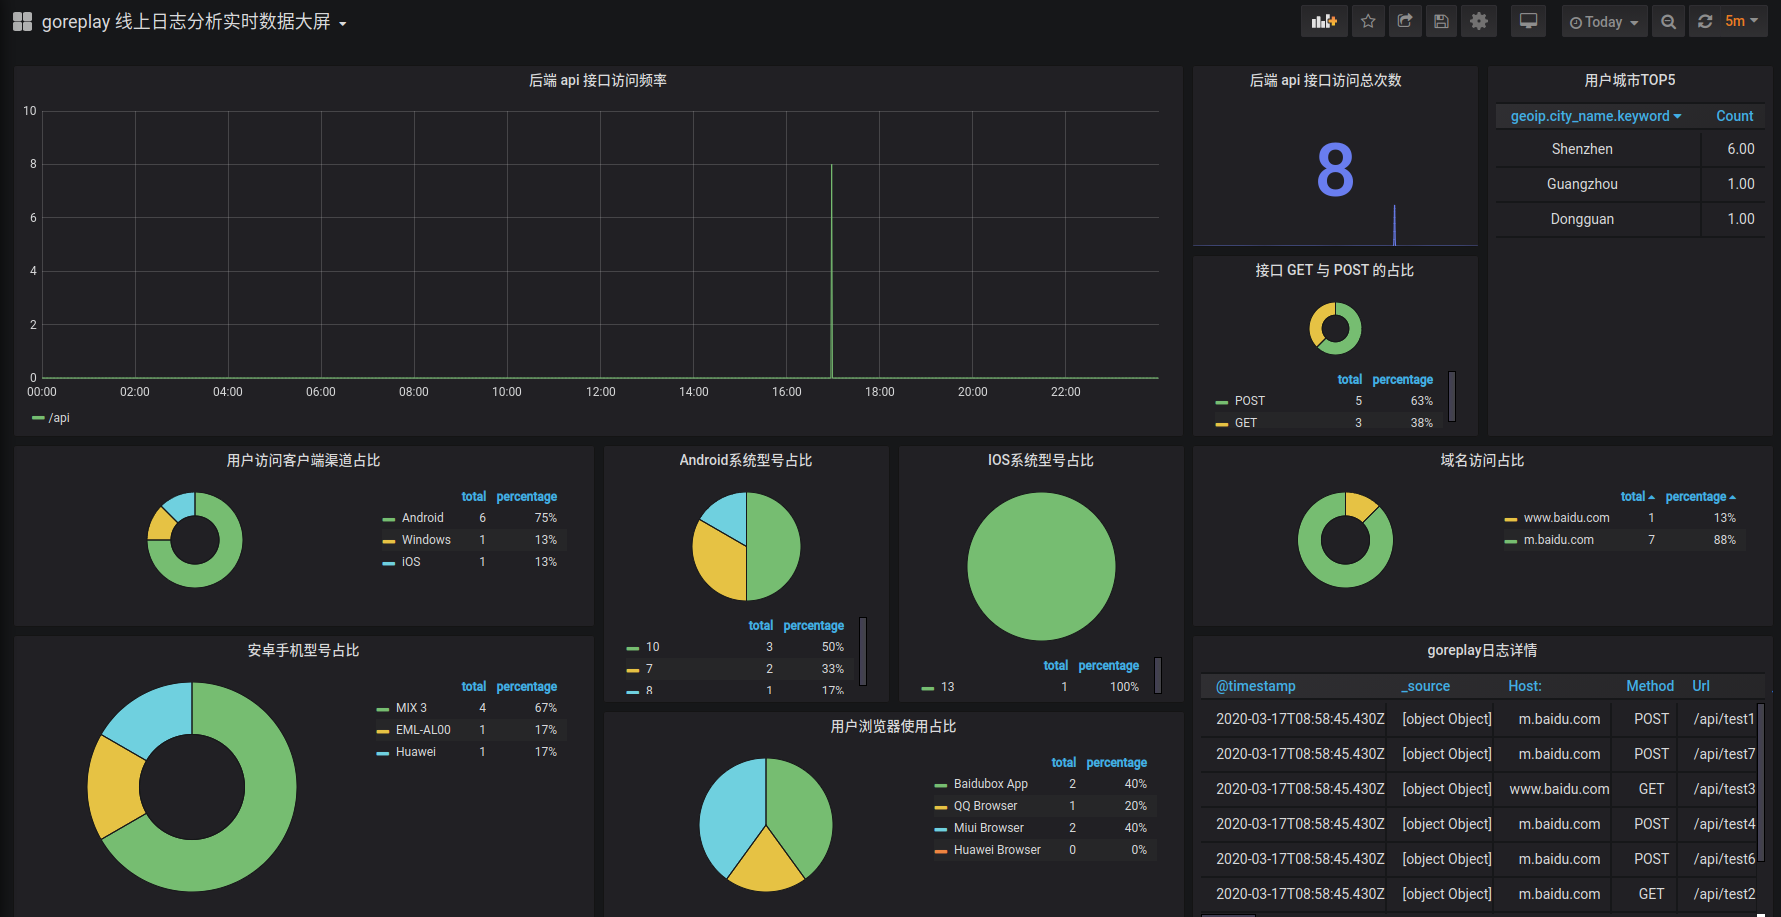Sort 用户浏览器使用占比 legend by percentage
Screen dimensions: 1781x917
click(x=1116, y=763)
